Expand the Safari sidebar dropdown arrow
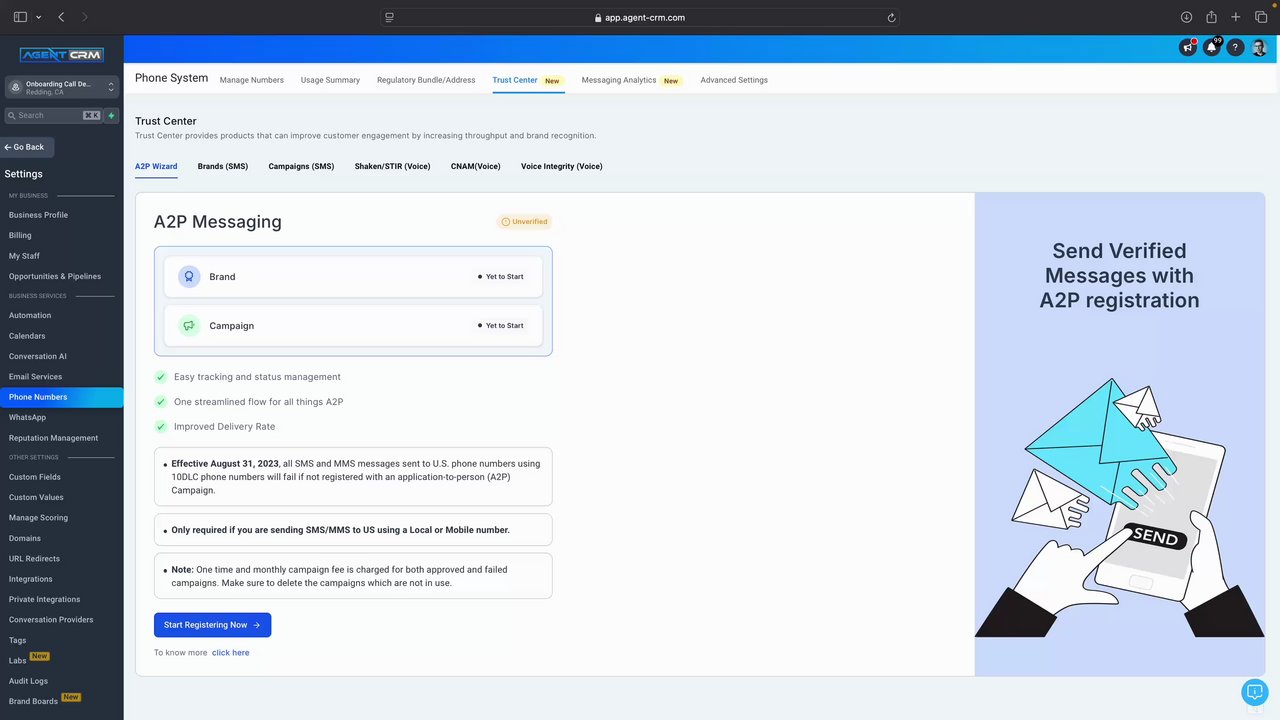 38,17
